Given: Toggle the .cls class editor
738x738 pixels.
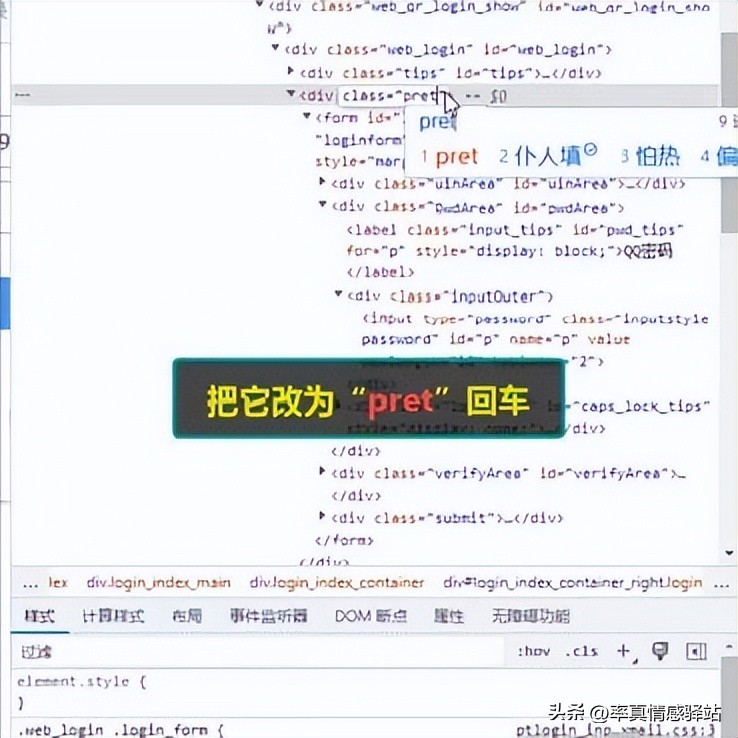Looking at the screenshot, I should point(582,651).
